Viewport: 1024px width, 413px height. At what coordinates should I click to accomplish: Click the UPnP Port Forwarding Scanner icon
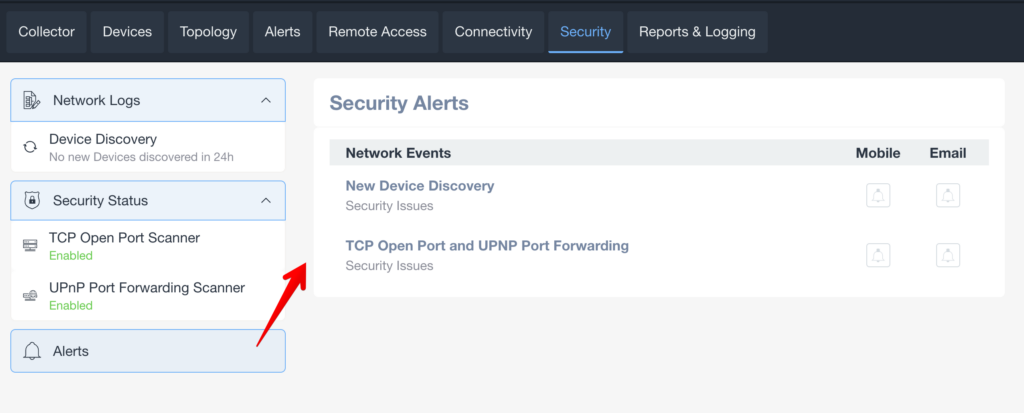pos(30,295)
